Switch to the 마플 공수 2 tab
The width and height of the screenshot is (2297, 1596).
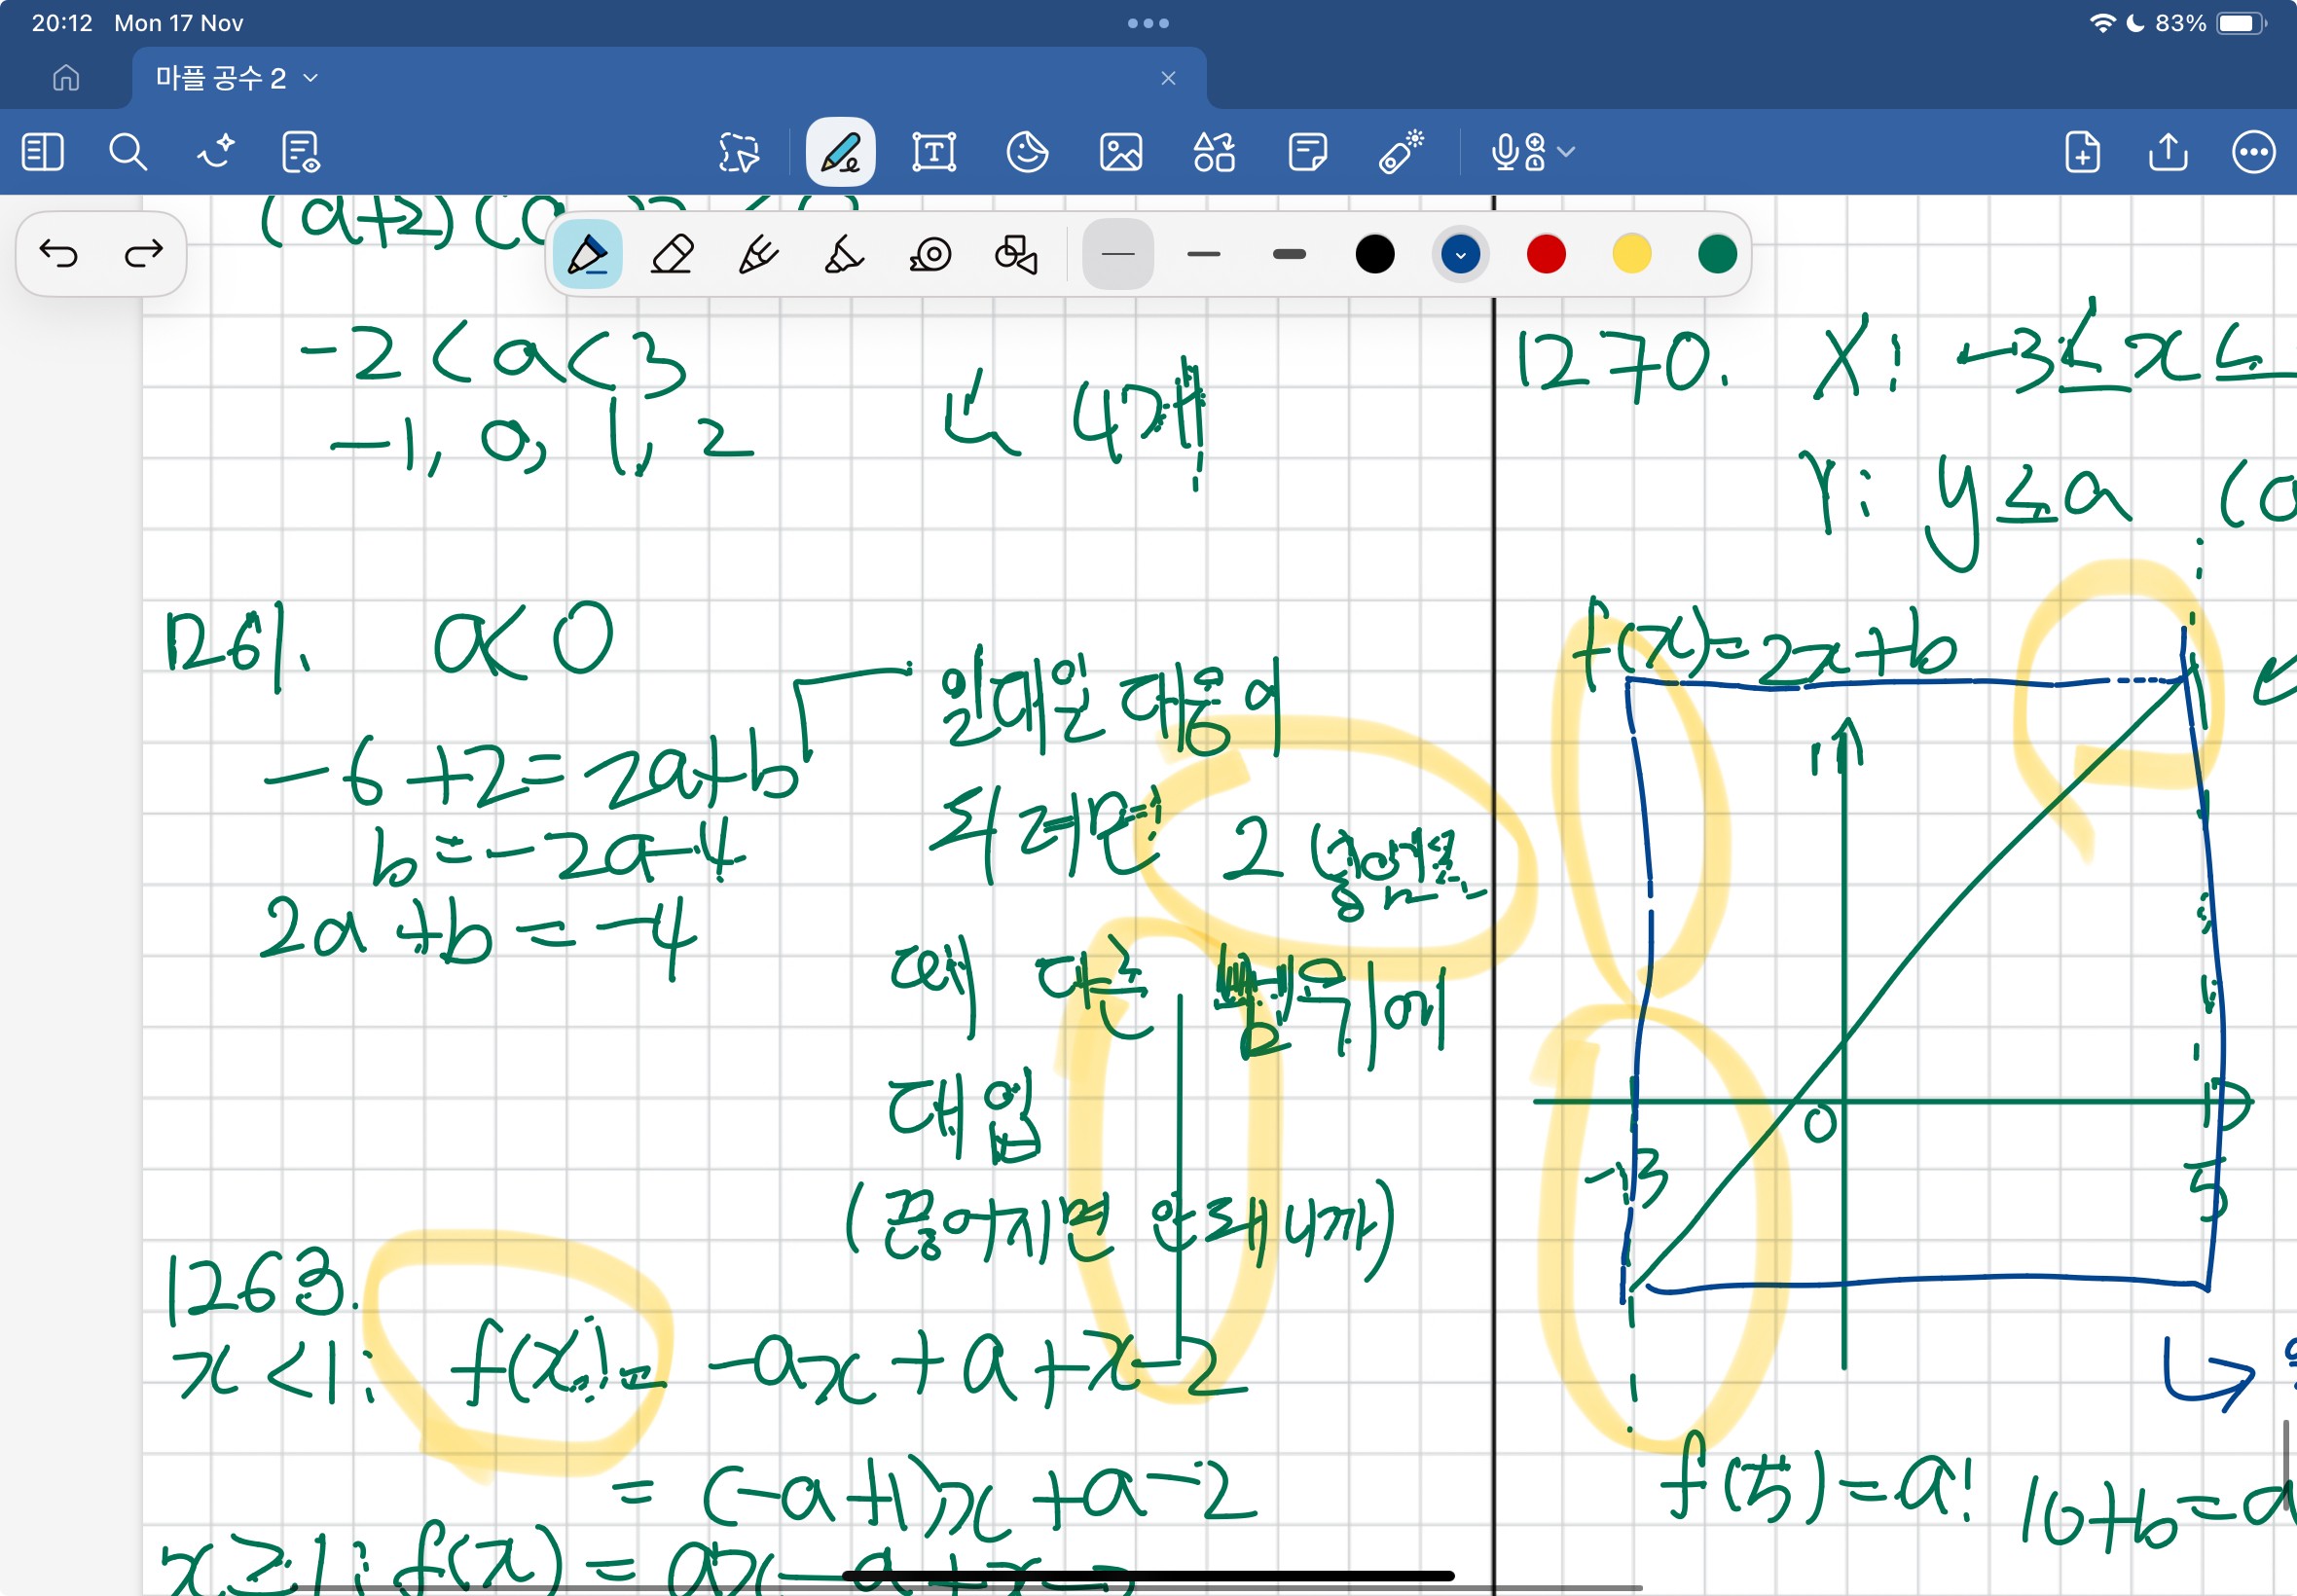point(222,78)
